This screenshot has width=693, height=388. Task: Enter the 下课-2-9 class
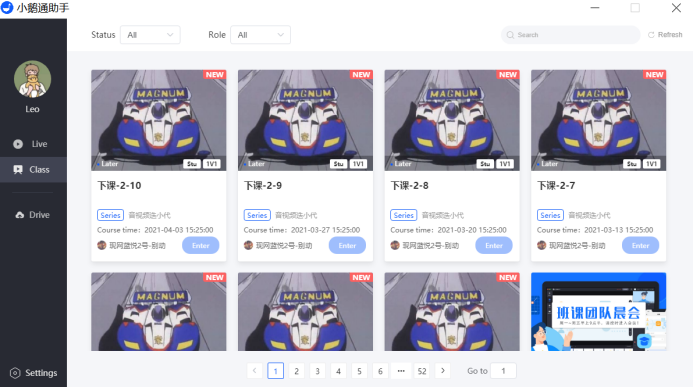[347, 245]
